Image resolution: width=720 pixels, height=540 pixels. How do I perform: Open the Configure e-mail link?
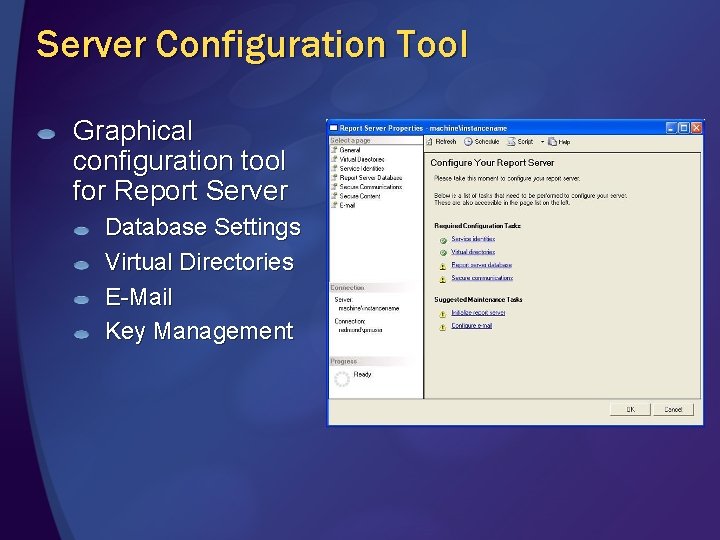point(472,326)
